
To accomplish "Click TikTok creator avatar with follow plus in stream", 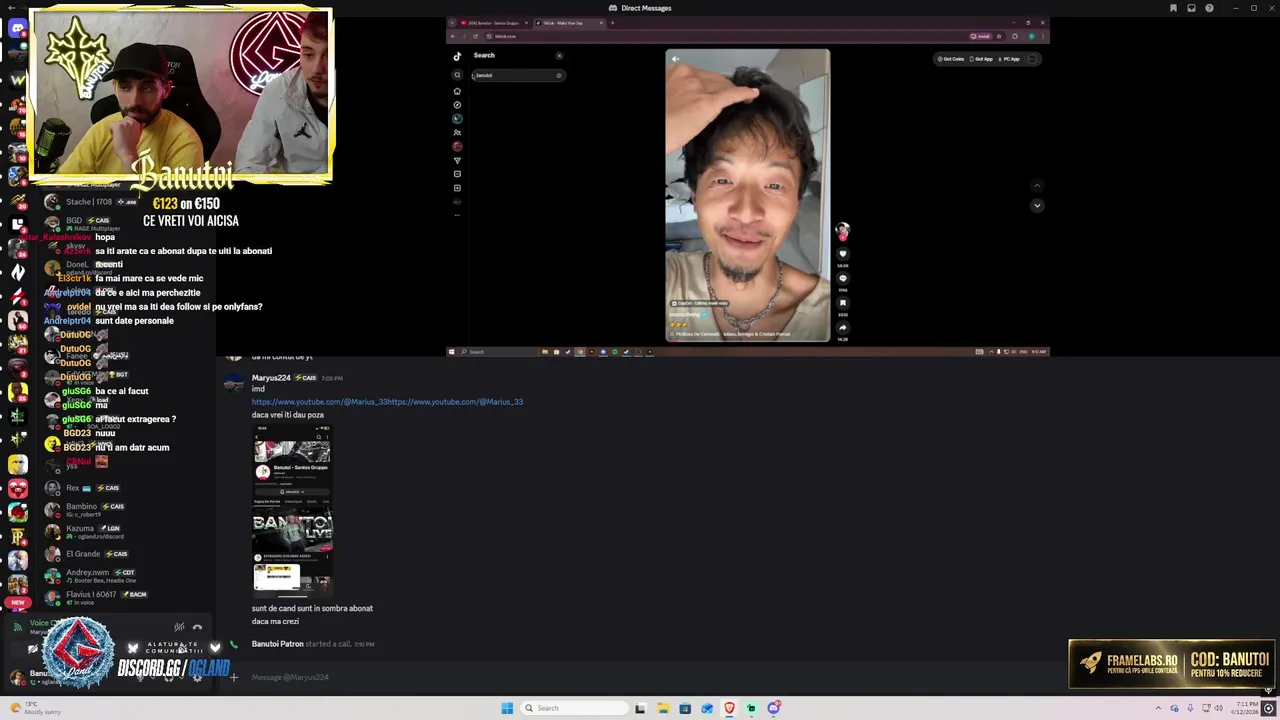I will click(x=843, y=231).
